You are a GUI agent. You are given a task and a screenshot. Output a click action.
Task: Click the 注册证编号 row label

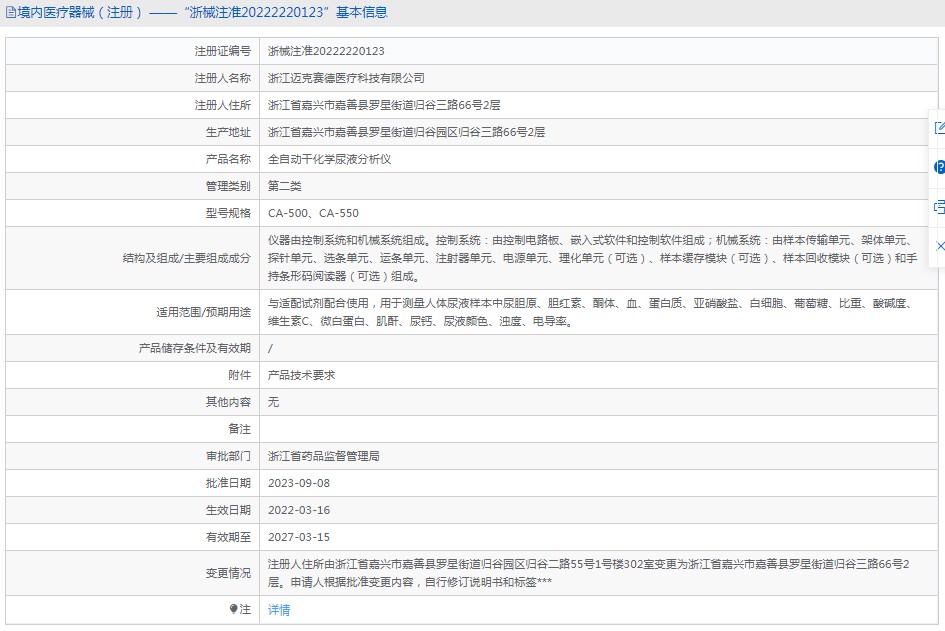pyautogui.click(x=222, y=51)
